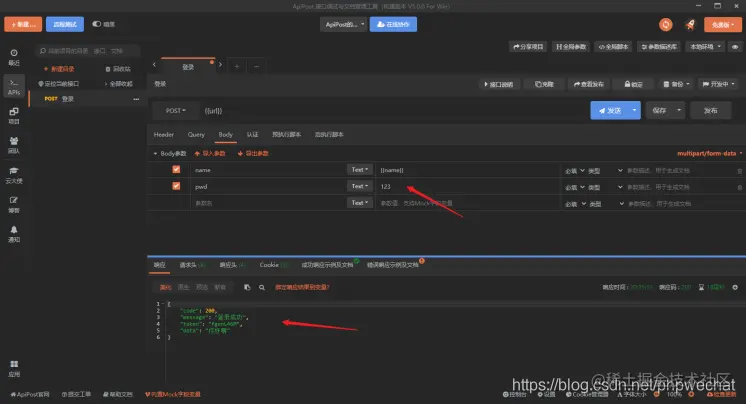This screenshot has width=746, height=404.
Task: Toggle the dark mode switch
Action: 97,24
